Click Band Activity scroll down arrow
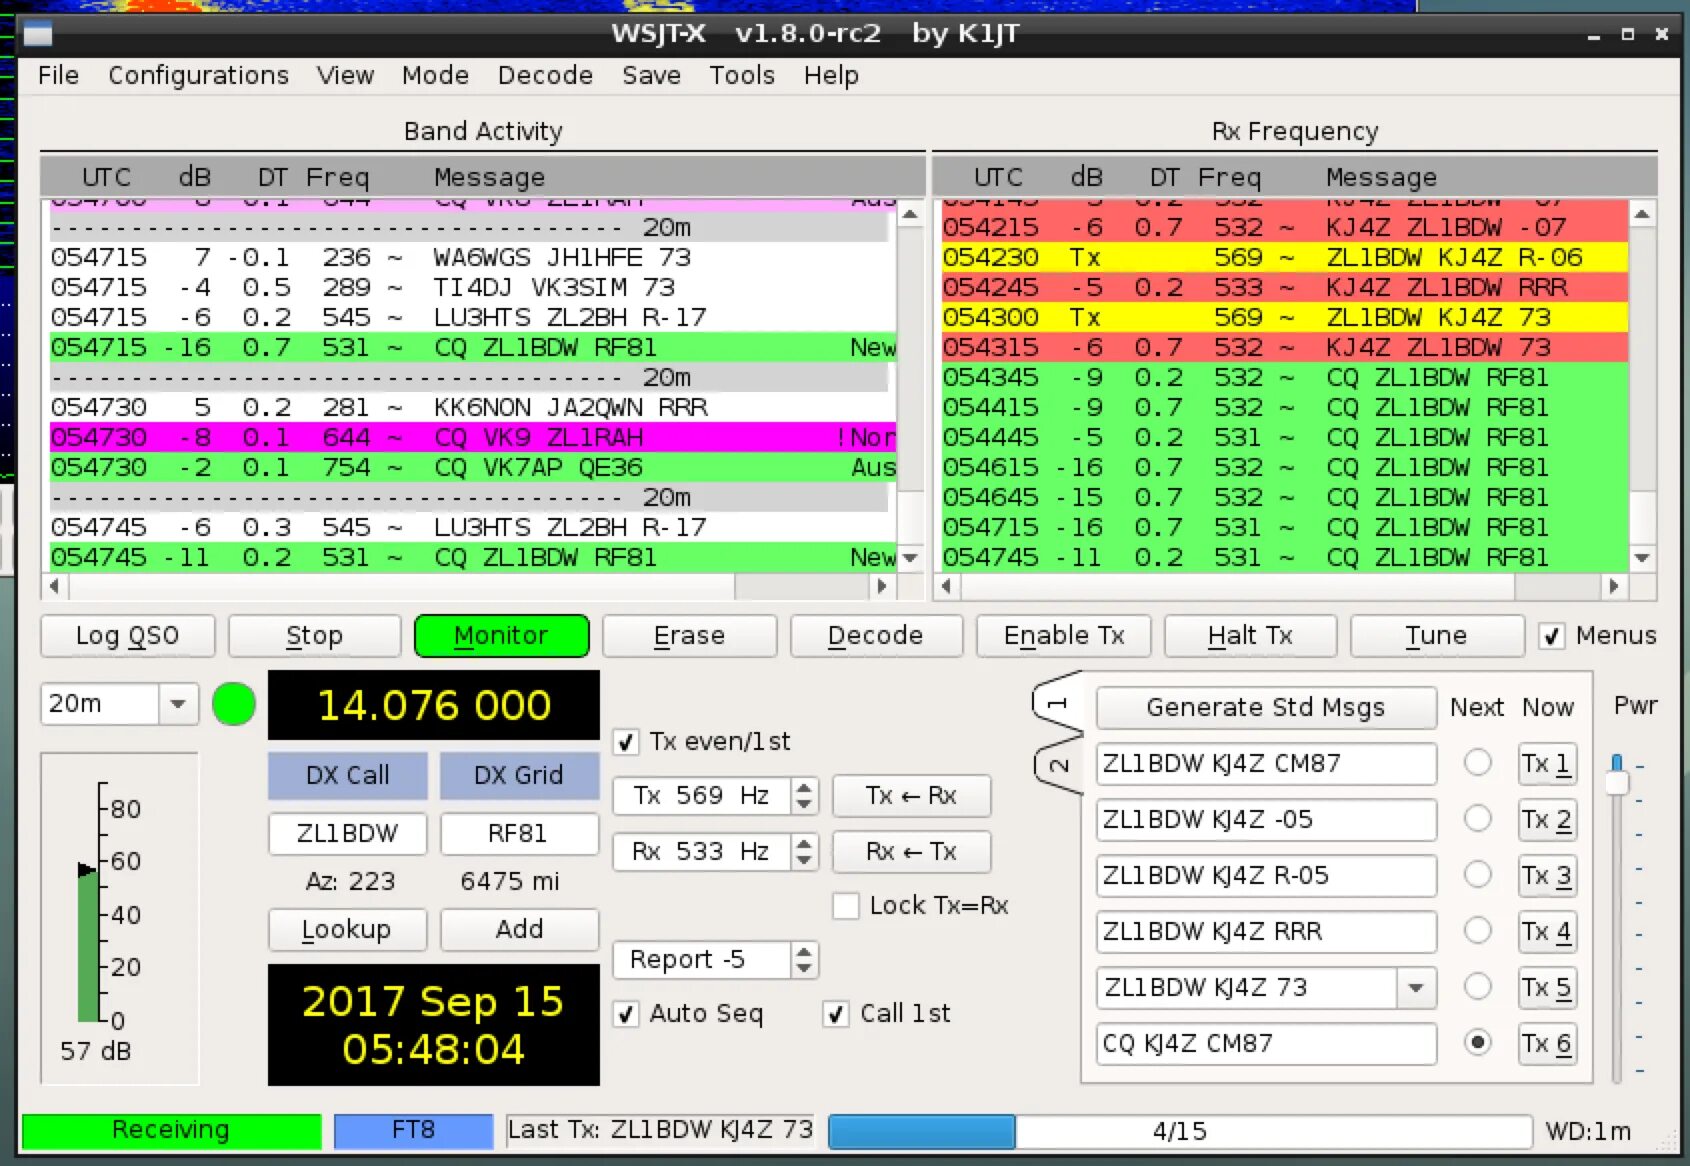 coord(910,558)
